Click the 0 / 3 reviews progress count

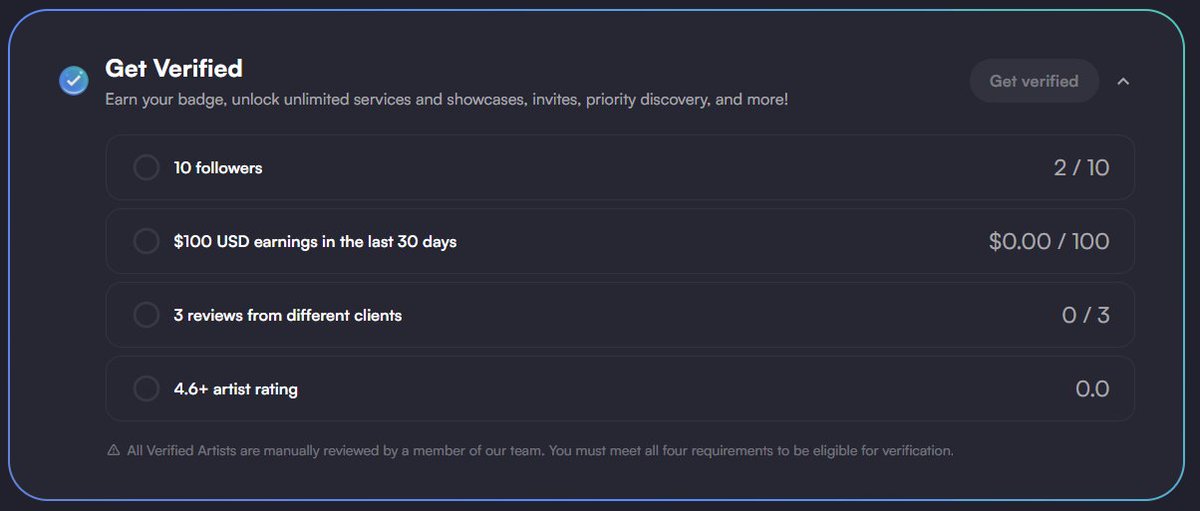(1086, 315)
